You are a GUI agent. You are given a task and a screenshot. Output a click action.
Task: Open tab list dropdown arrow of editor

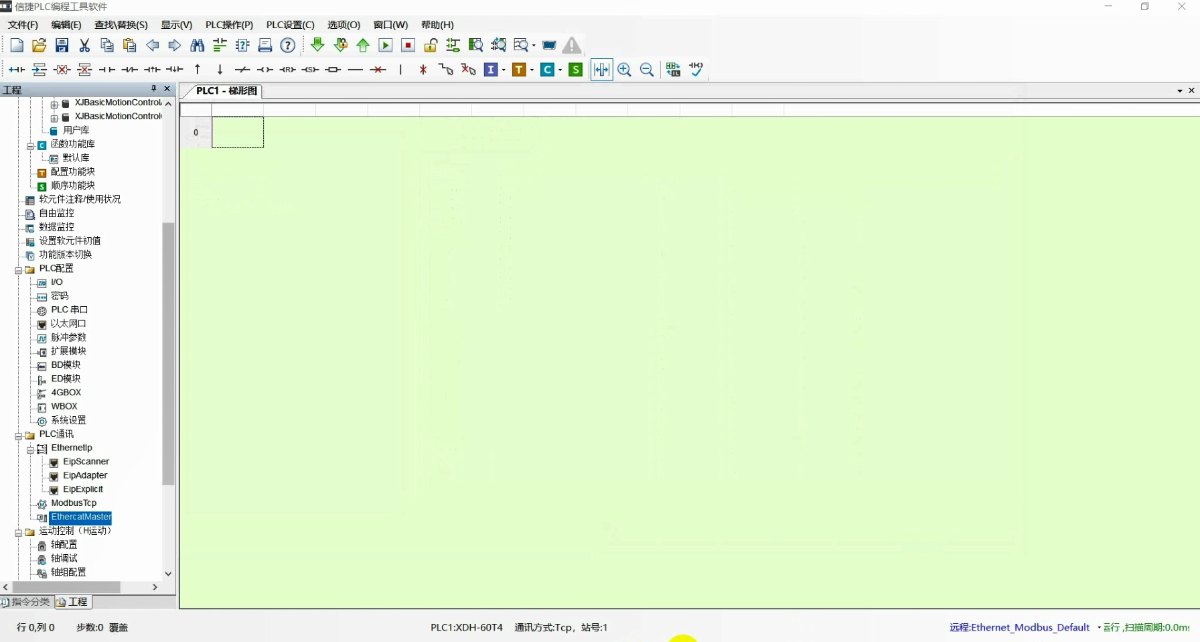tap(1180, 91)
